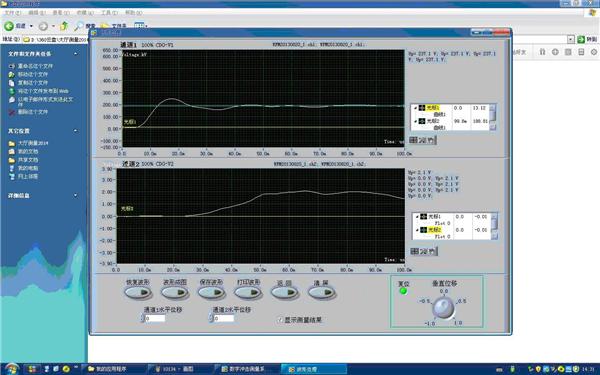This screenshot has width=600, height=375.
Task: Click 删除这个文件 task link
Action: point(33,112)
